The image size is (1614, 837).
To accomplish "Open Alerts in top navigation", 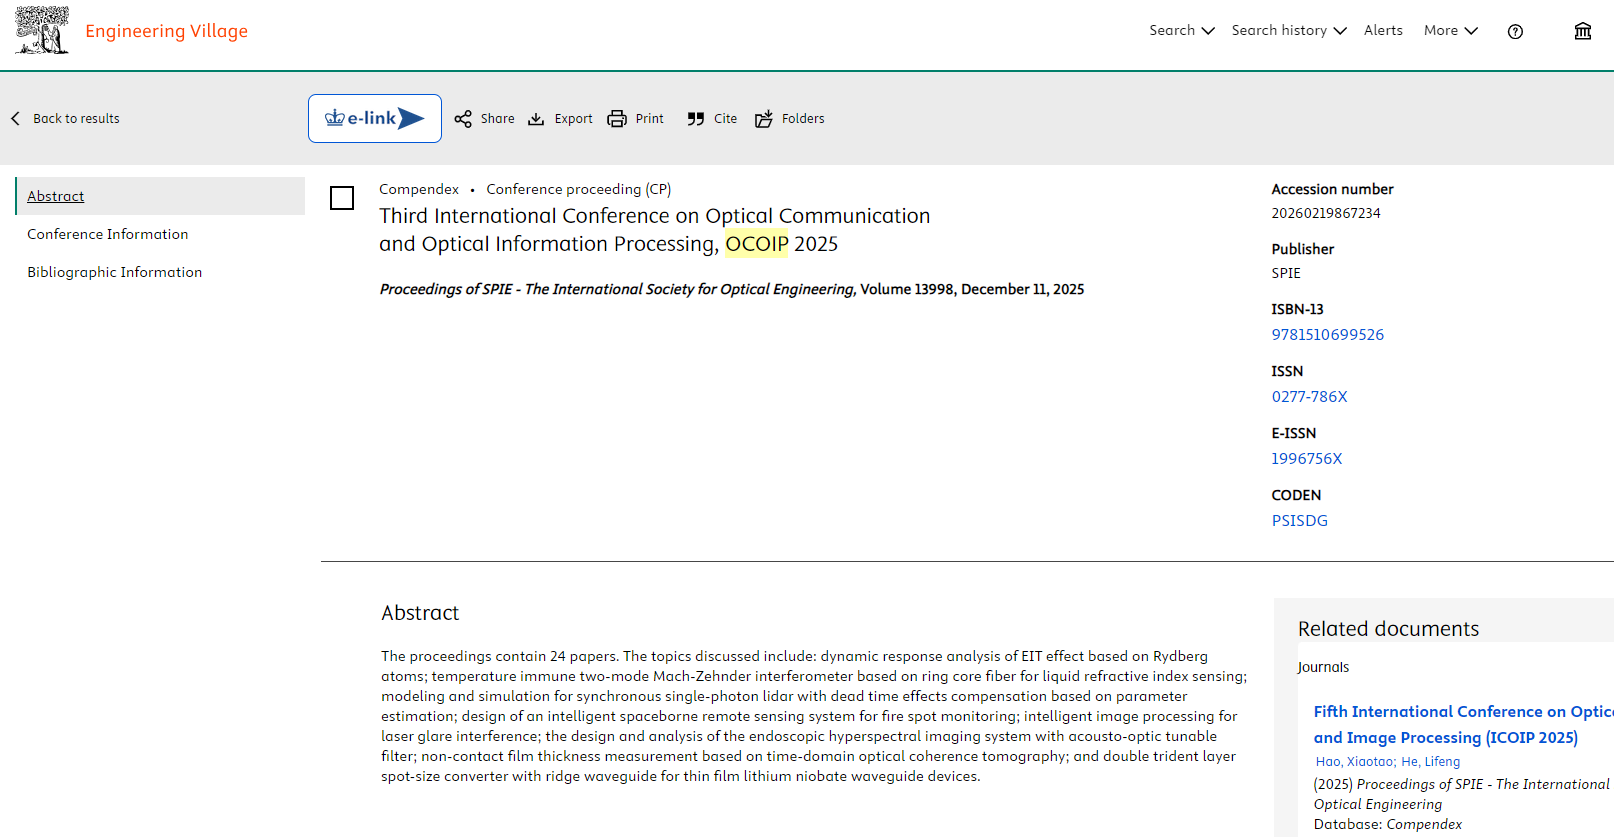I will pyautogui.click(x=1383, y=31).
